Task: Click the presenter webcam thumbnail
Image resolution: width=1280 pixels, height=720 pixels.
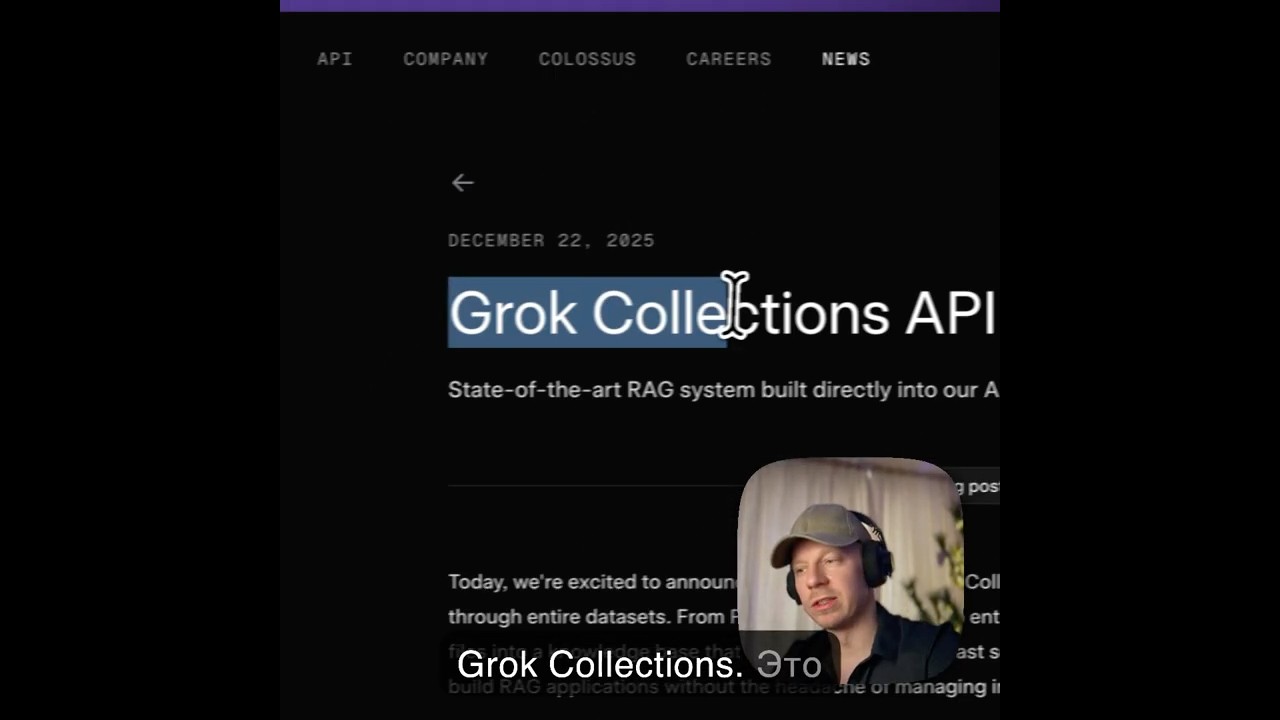Action: [x=850, y=570]
